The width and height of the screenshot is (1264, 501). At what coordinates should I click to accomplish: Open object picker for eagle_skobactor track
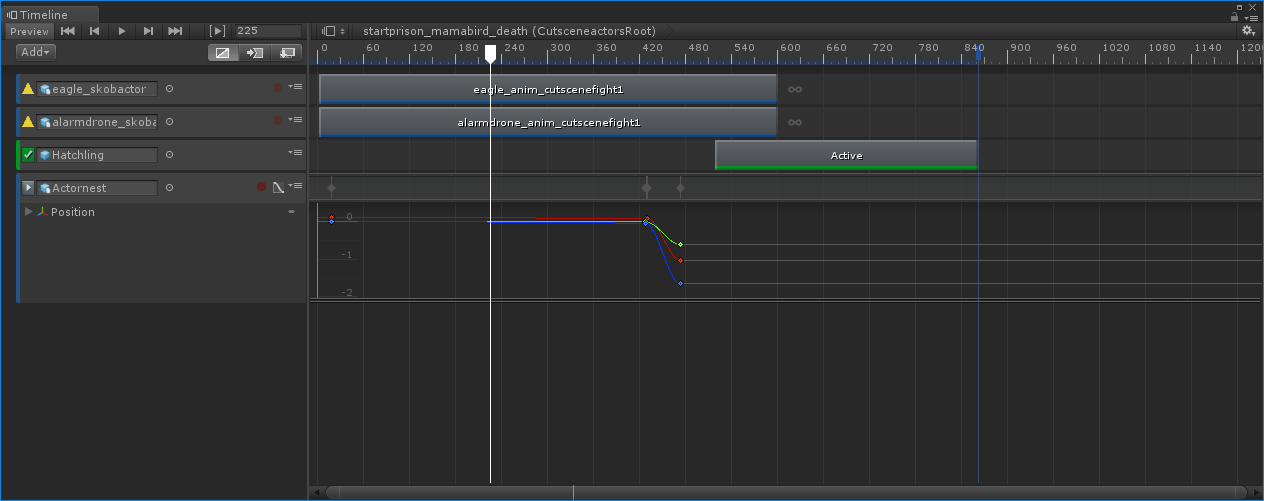(x=169, y=89)
